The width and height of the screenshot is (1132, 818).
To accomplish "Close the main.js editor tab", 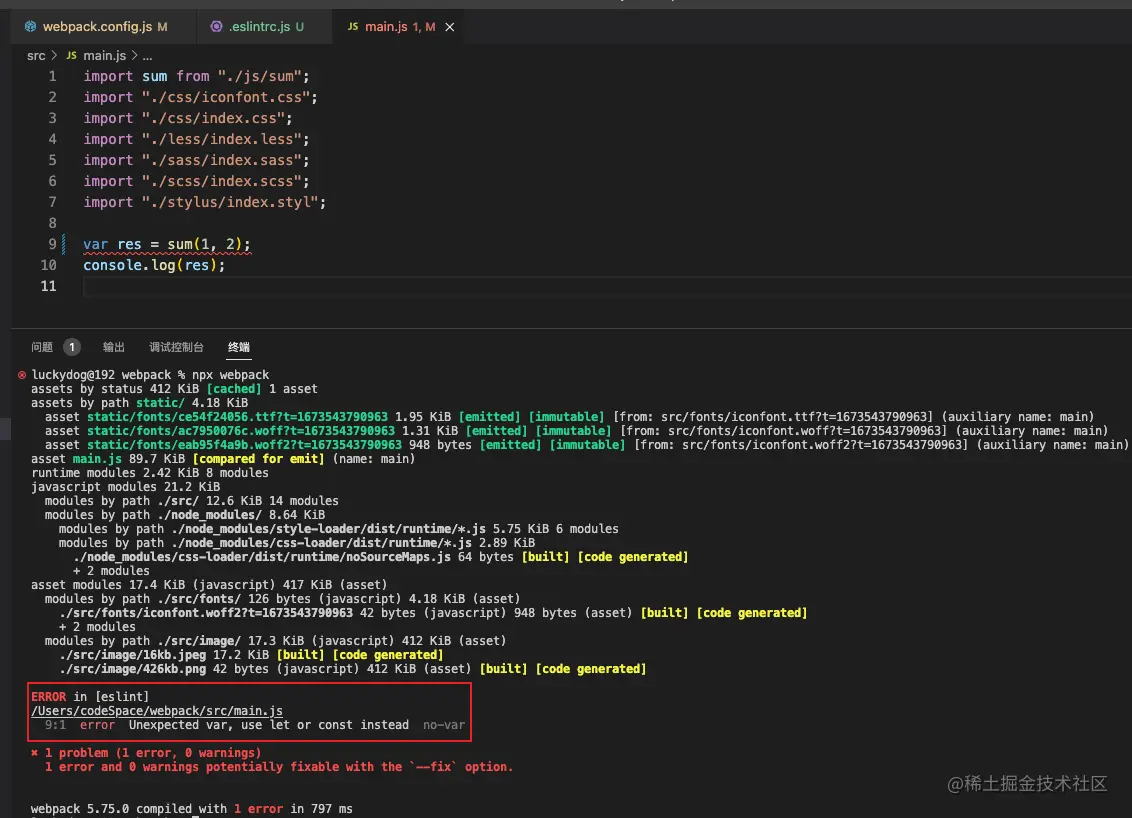I will coord(449,27).
